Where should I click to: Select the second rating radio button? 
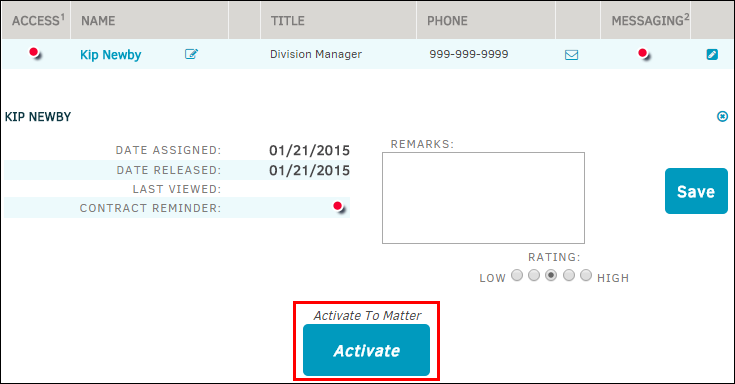(x=534, y=275)
